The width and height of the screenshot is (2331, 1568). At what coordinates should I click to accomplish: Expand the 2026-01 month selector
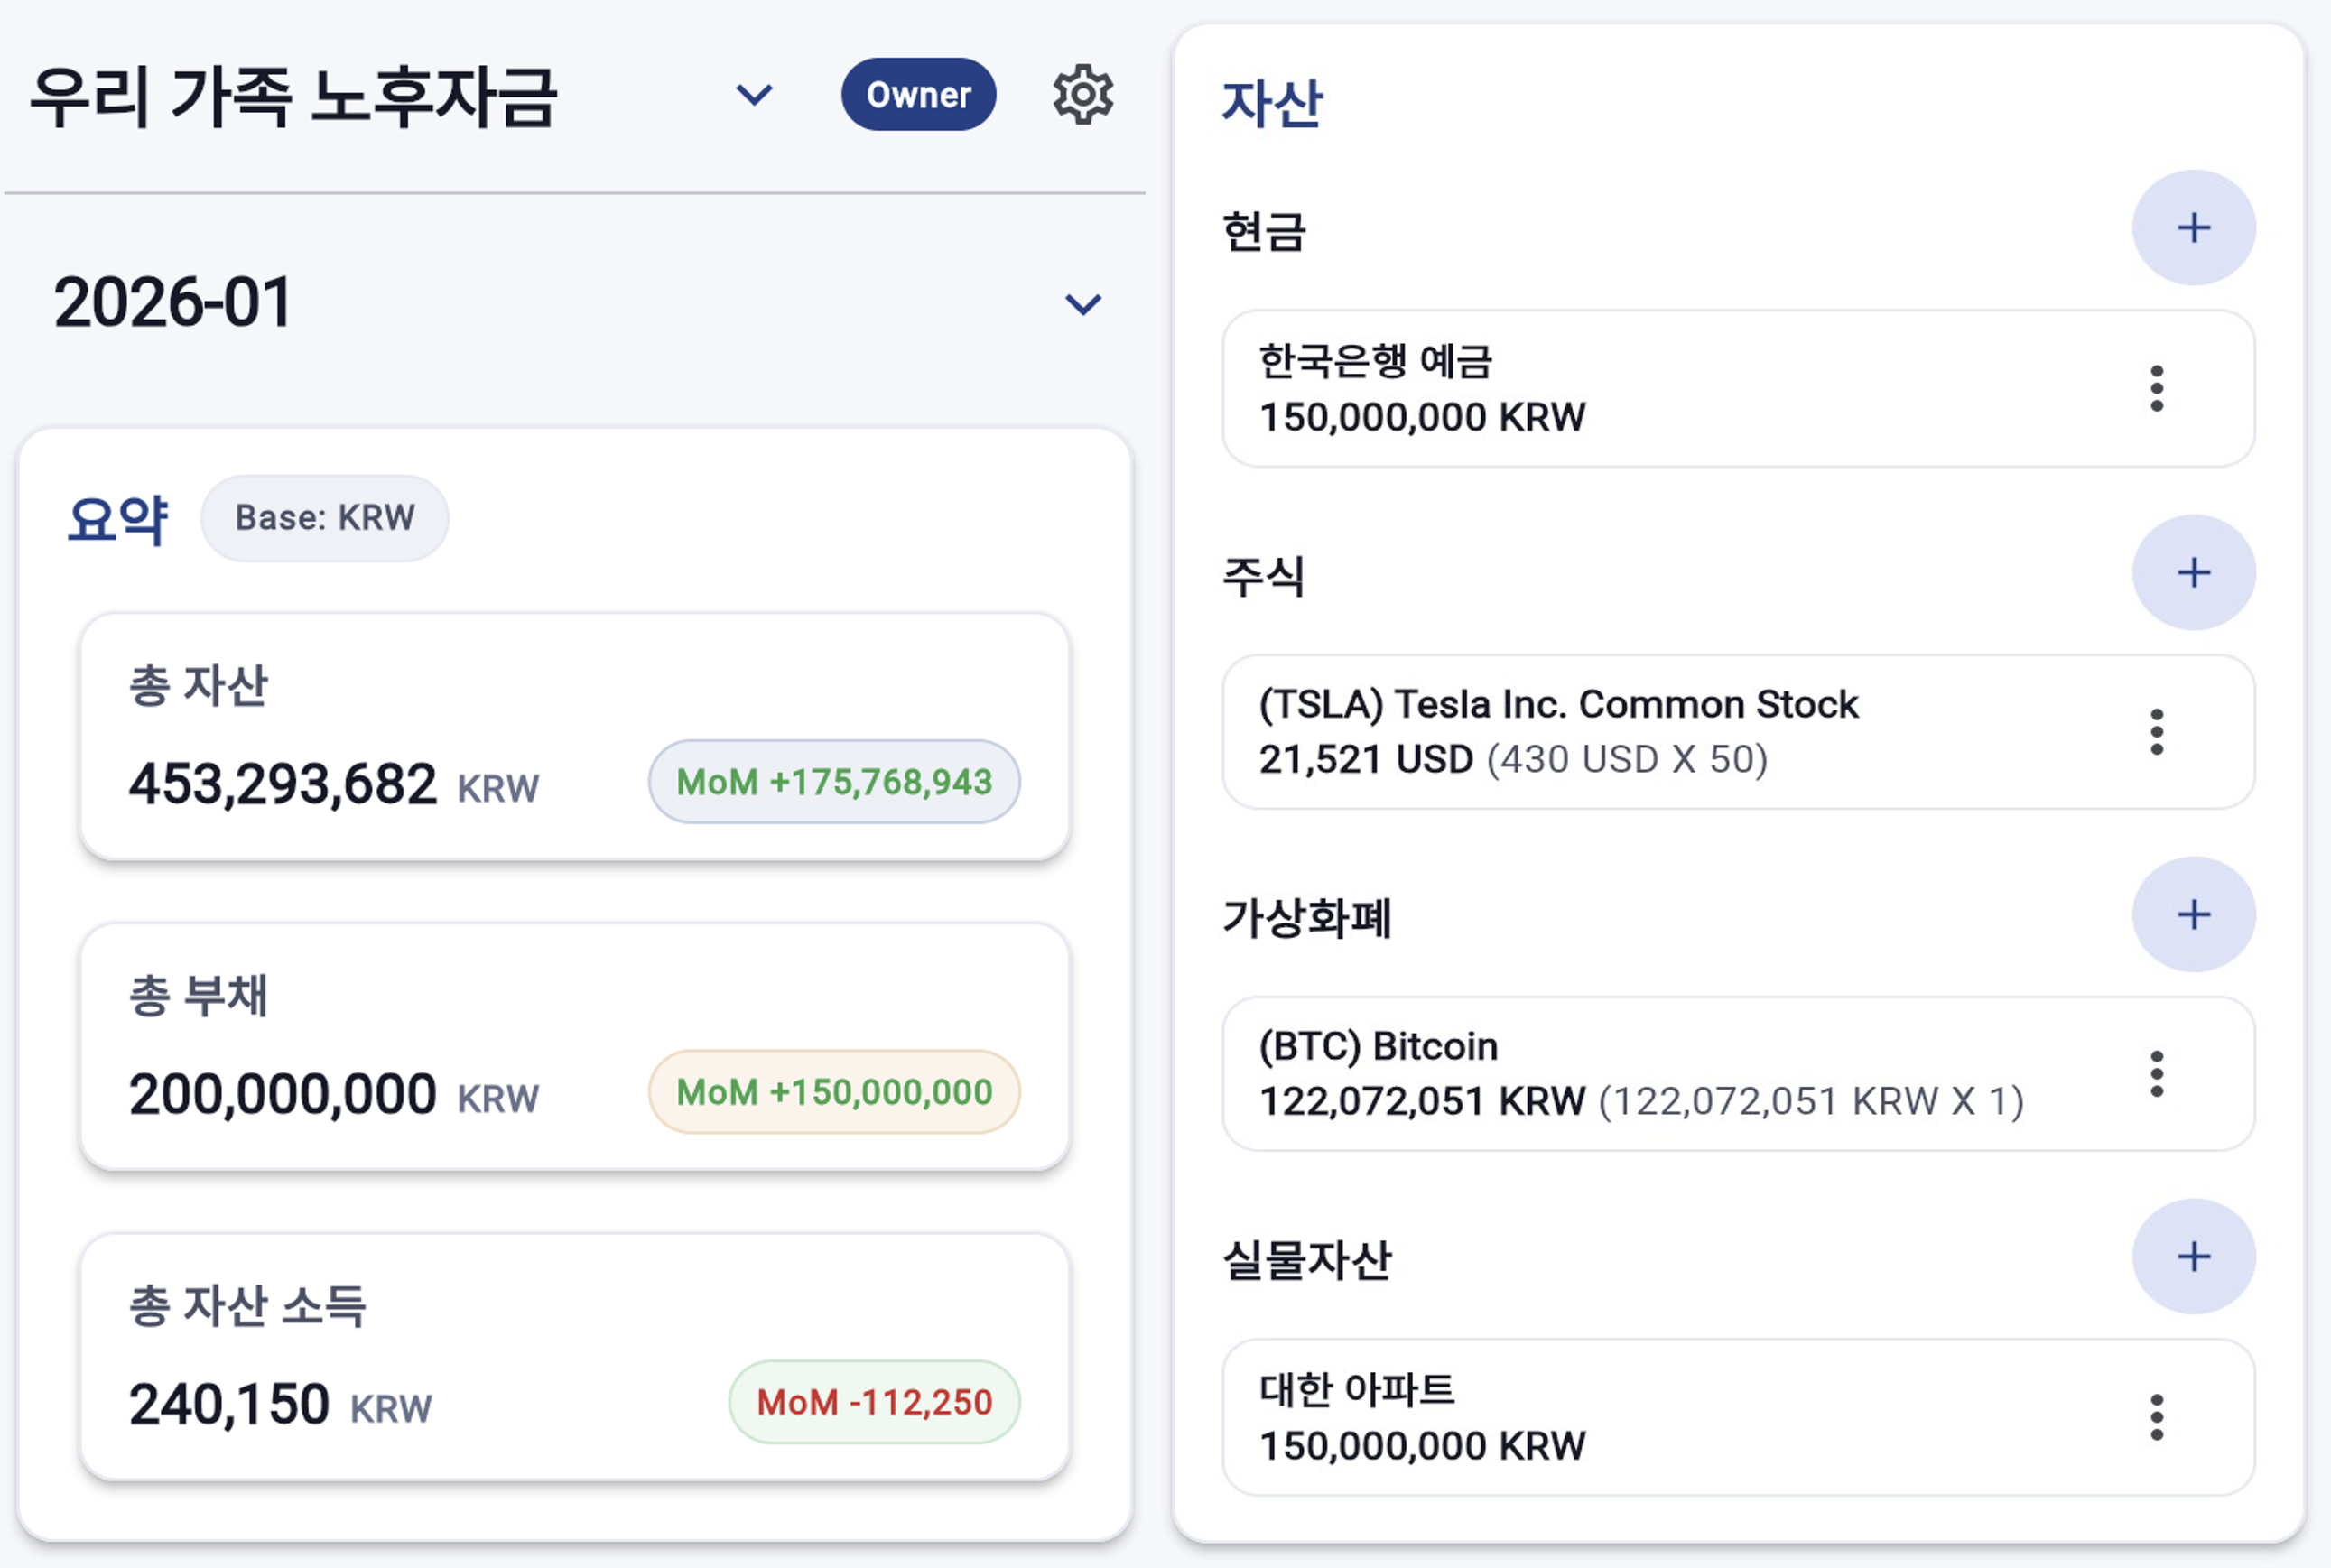[x=1083, y=304]
